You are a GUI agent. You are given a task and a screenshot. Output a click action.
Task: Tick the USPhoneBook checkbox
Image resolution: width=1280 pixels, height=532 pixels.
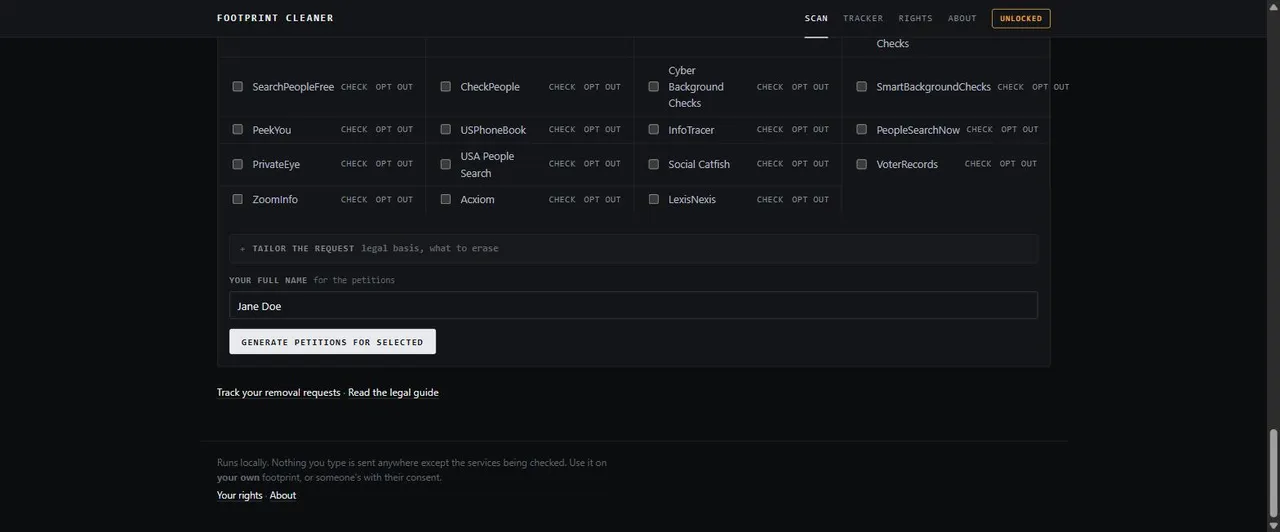click(446, 129)
